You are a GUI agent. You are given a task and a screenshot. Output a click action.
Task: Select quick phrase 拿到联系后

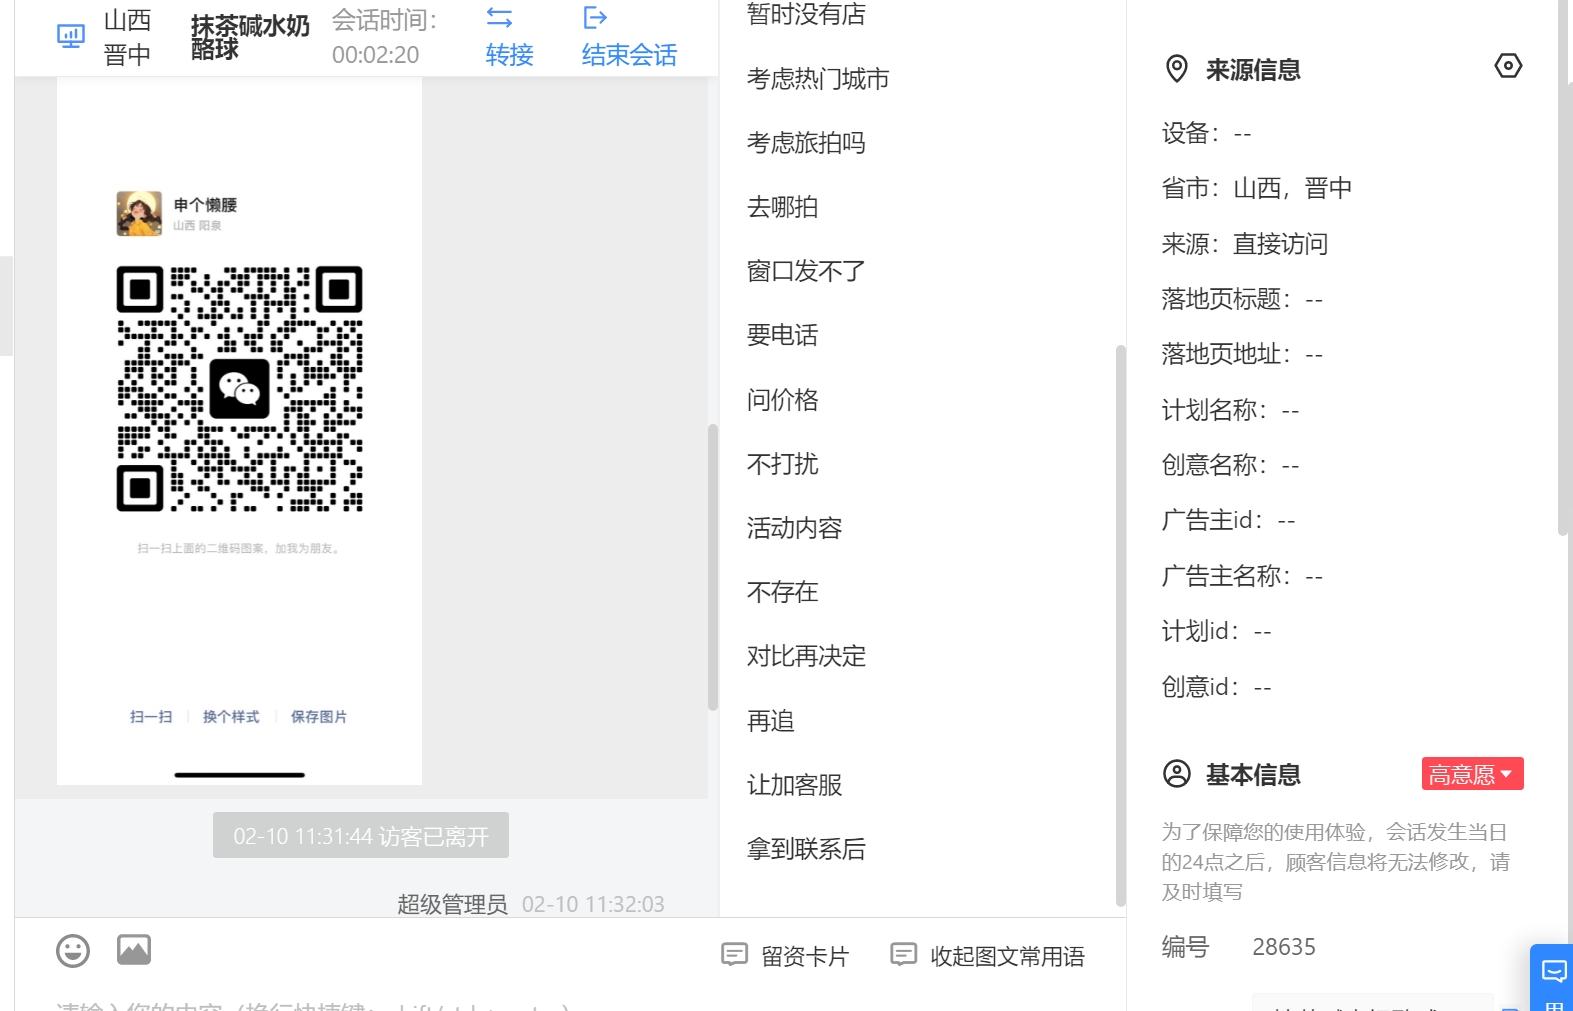[x=806, y=849]
